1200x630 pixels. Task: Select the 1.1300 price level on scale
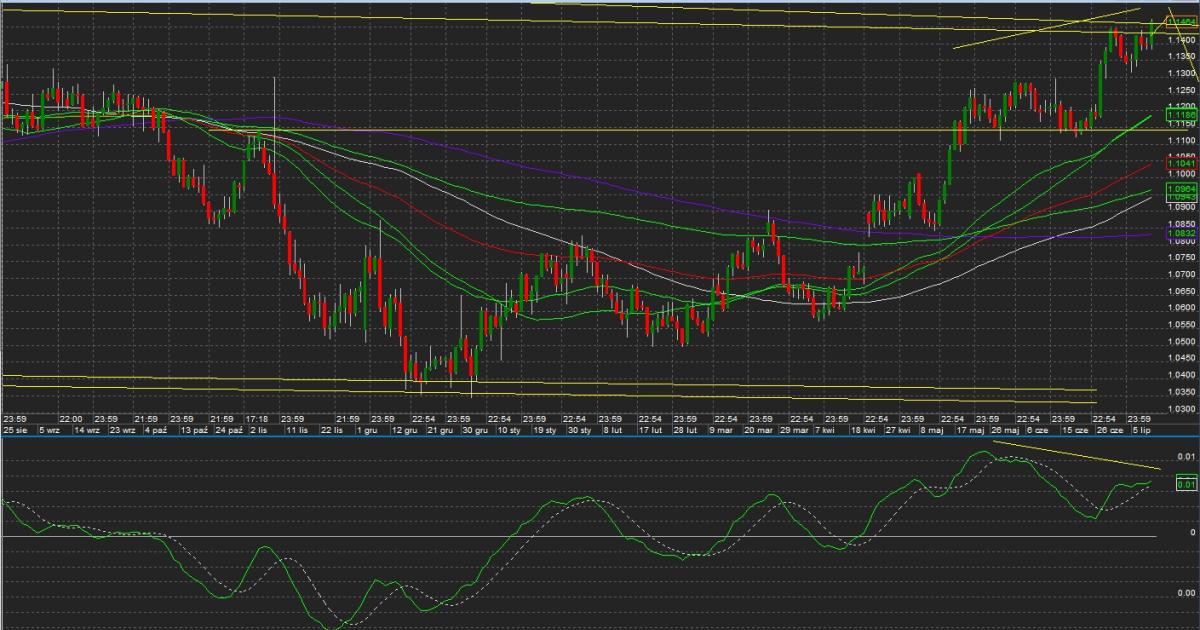tap(1181, 73)
